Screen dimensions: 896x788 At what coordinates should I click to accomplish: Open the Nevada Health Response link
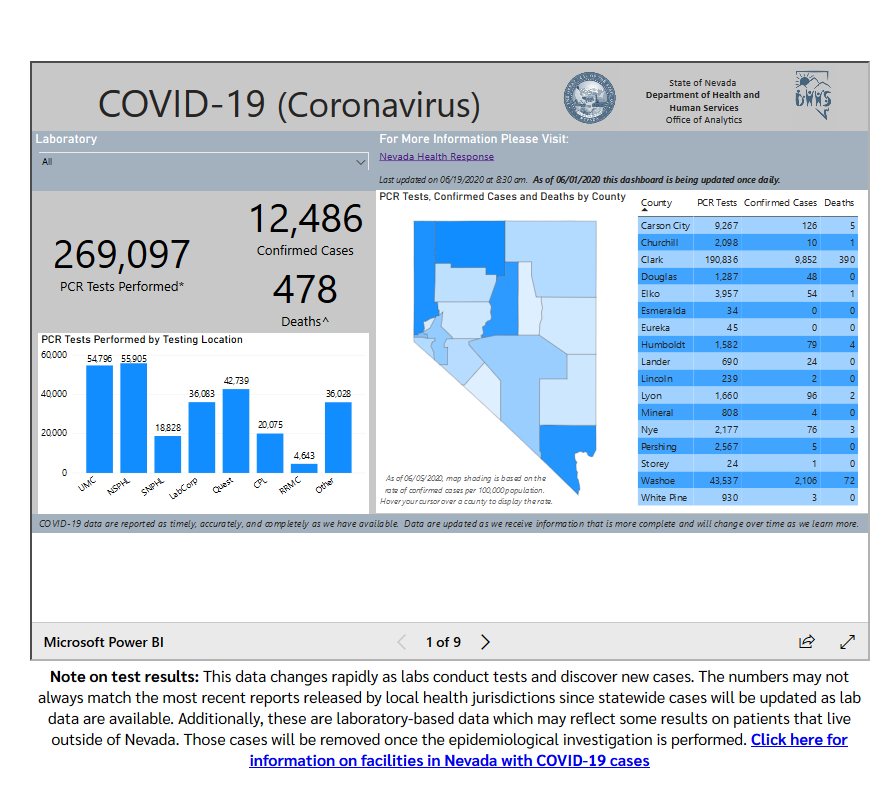tap(436, 156)
